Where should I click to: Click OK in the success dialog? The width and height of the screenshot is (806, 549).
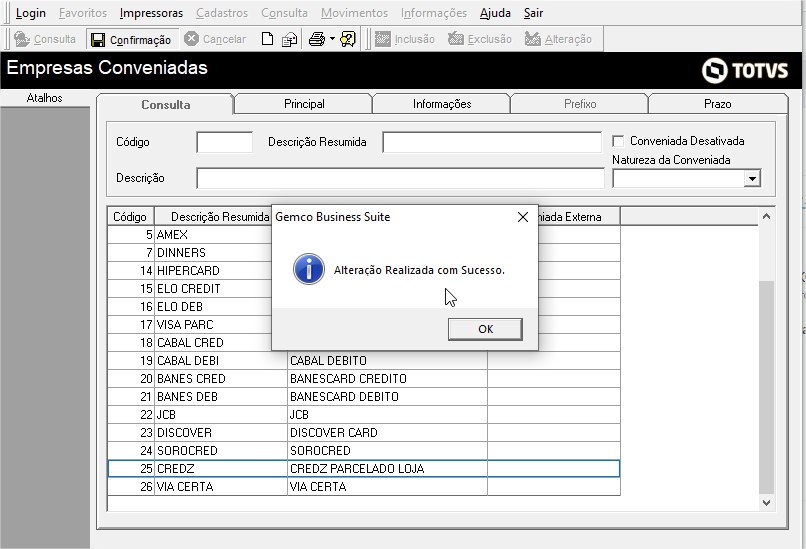click(x=485, y=329)
